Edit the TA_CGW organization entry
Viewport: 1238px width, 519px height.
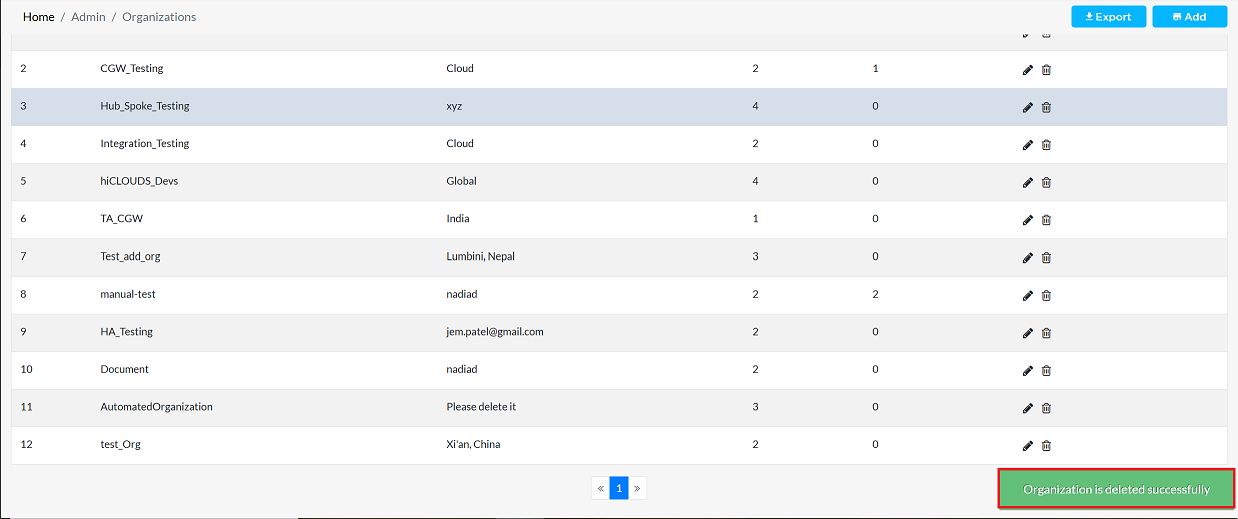pyautogui.click(x=1027, y=220)
